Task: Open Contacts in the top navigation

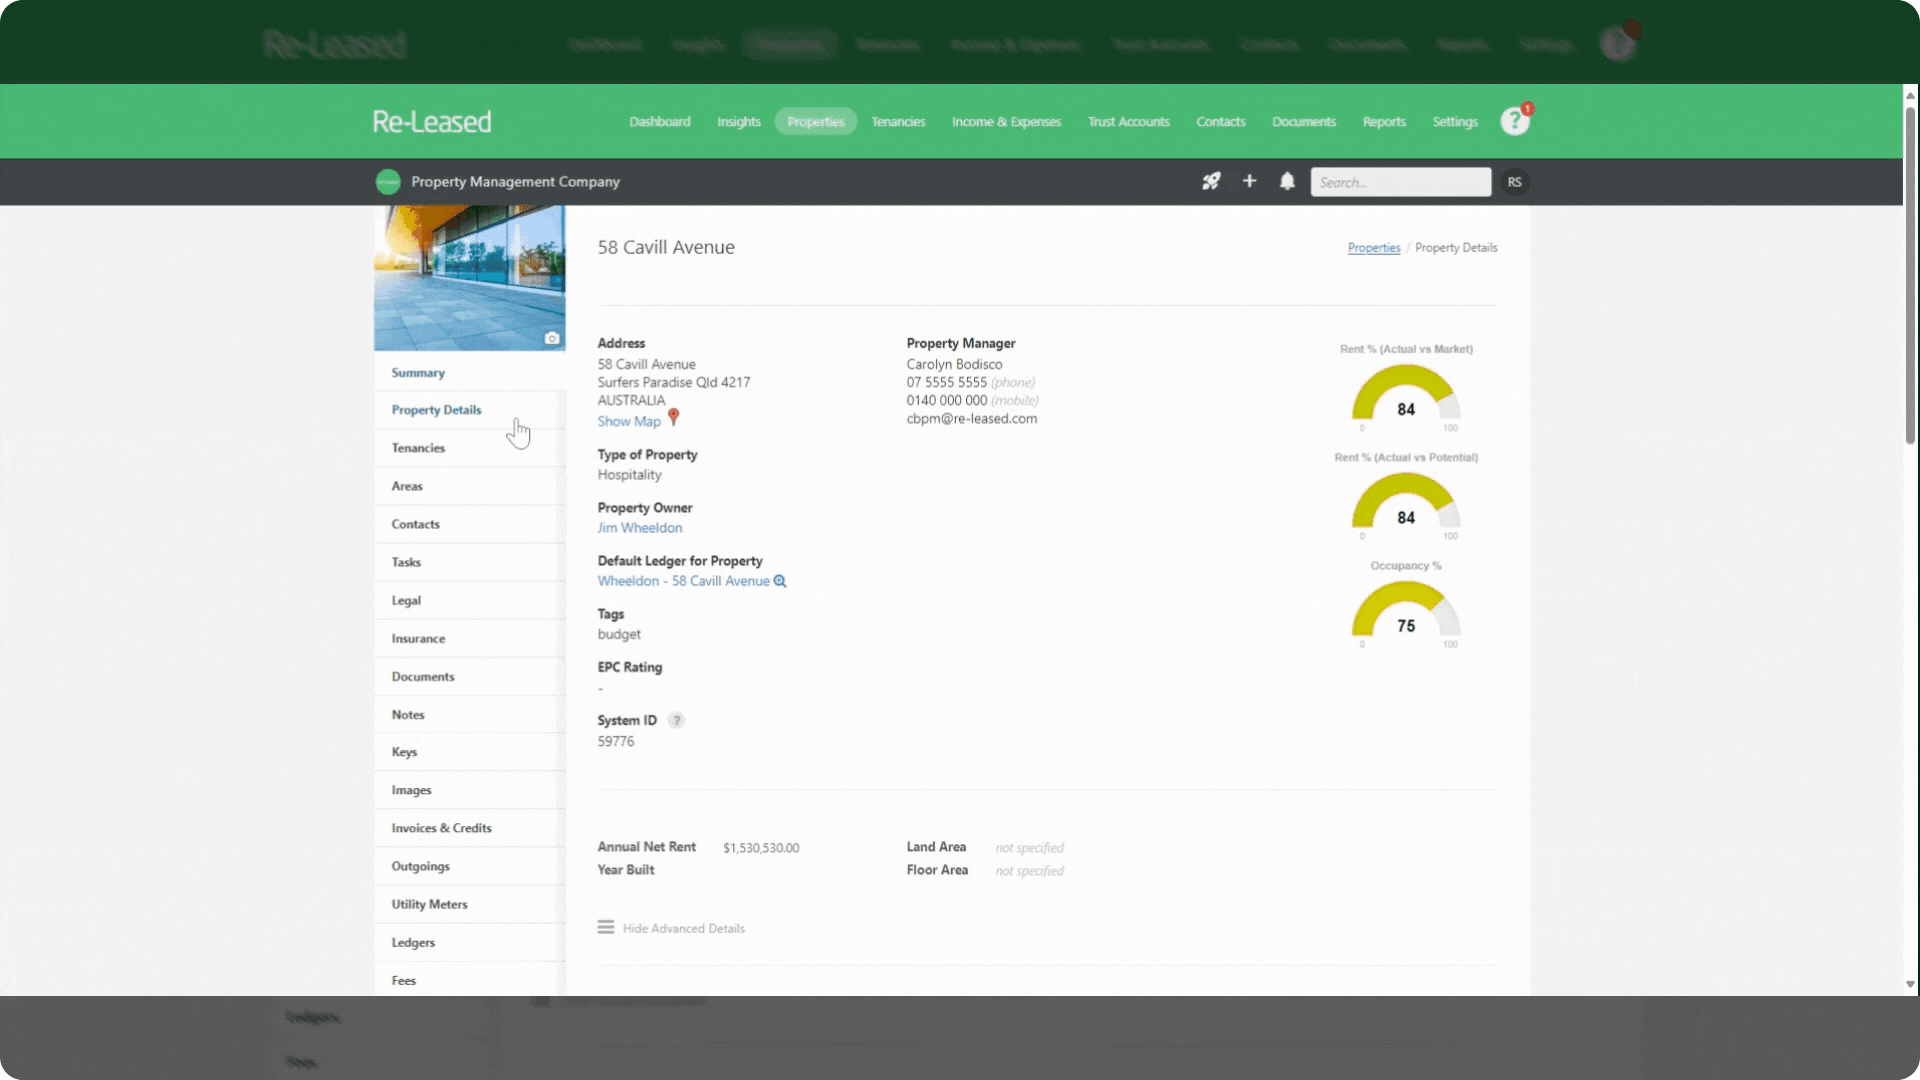Action: coord(1221,121)
